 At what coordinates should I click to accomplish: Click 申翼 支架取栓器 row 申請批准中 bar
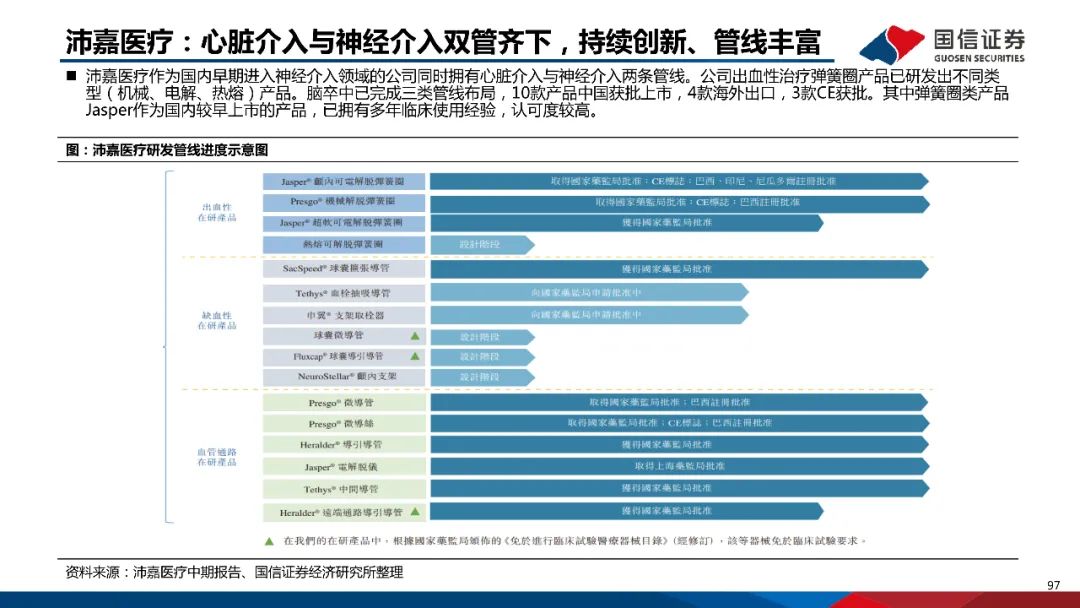pyautogui.click(x=589, y=315)
